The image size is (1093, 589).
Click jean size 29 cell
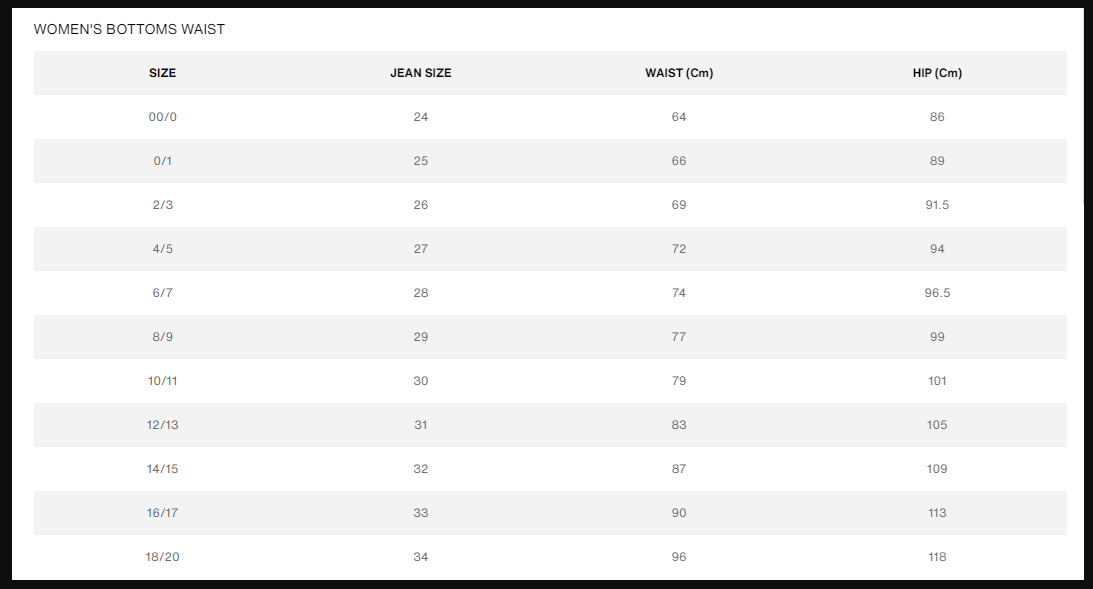(x=420, y=337)
